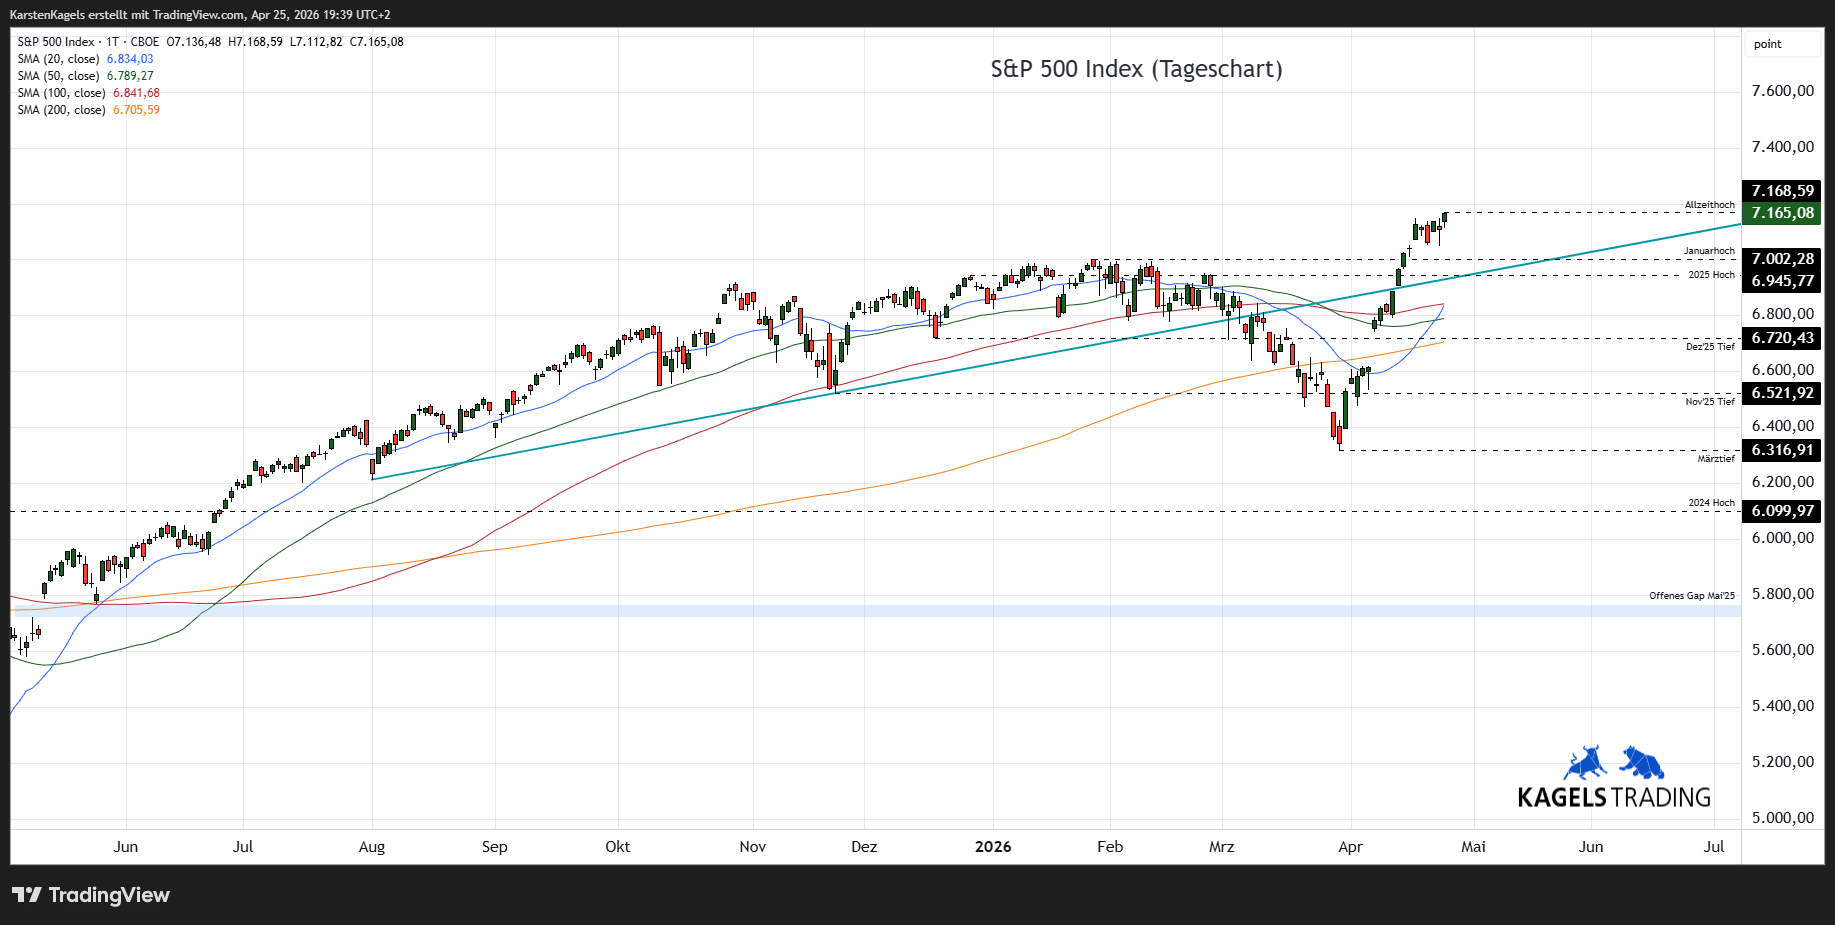Select the S&P 500 Index legend title
Screen dimensions: 1835x925
(x=56, y=42)
